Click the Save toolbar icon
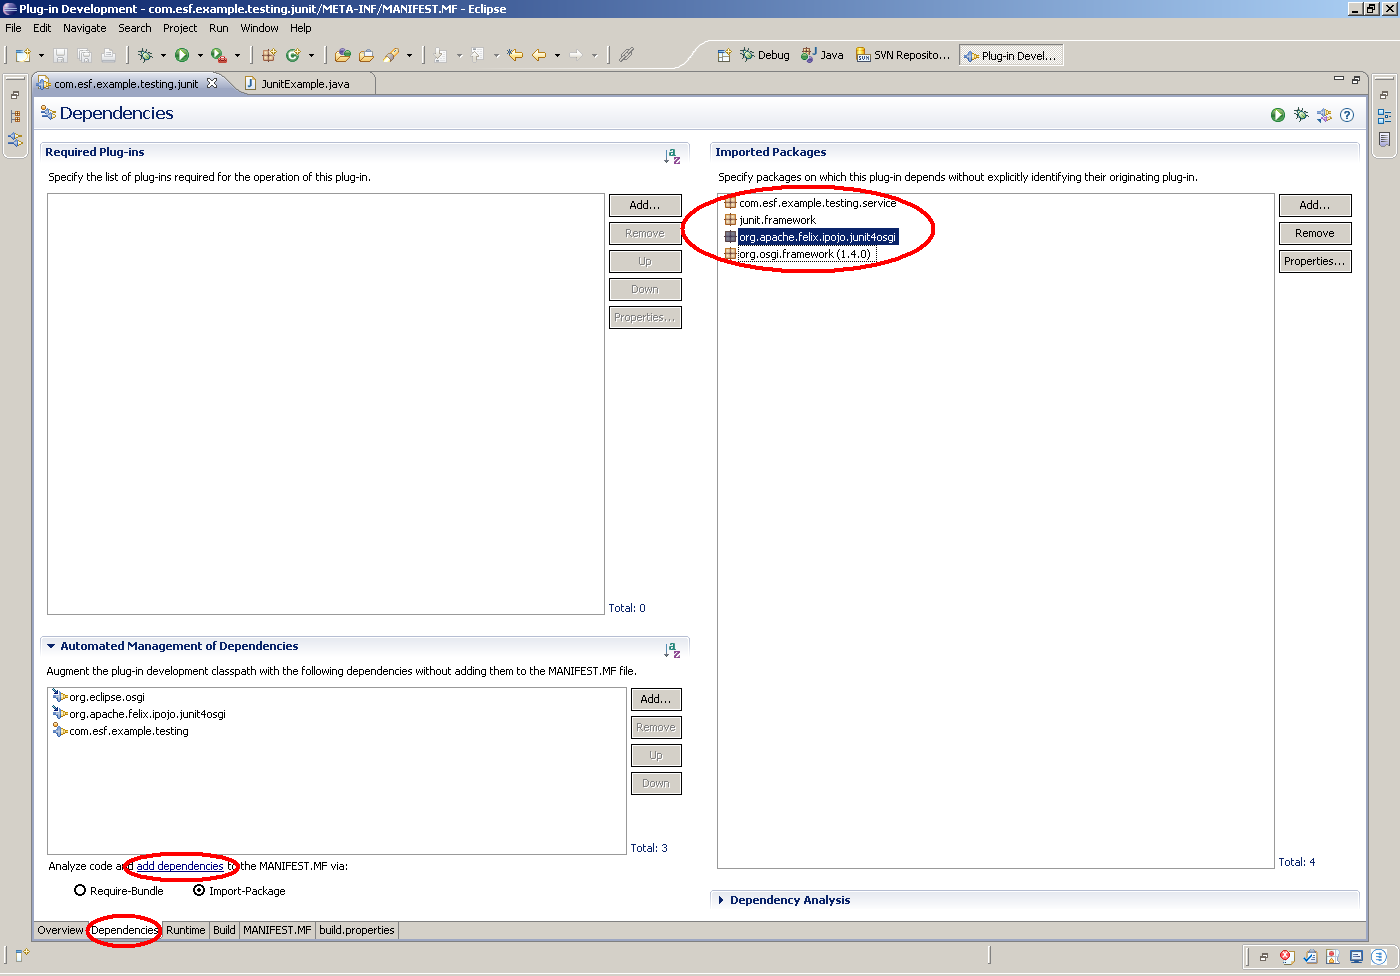 pyautogui.click(x=60, y=55)
